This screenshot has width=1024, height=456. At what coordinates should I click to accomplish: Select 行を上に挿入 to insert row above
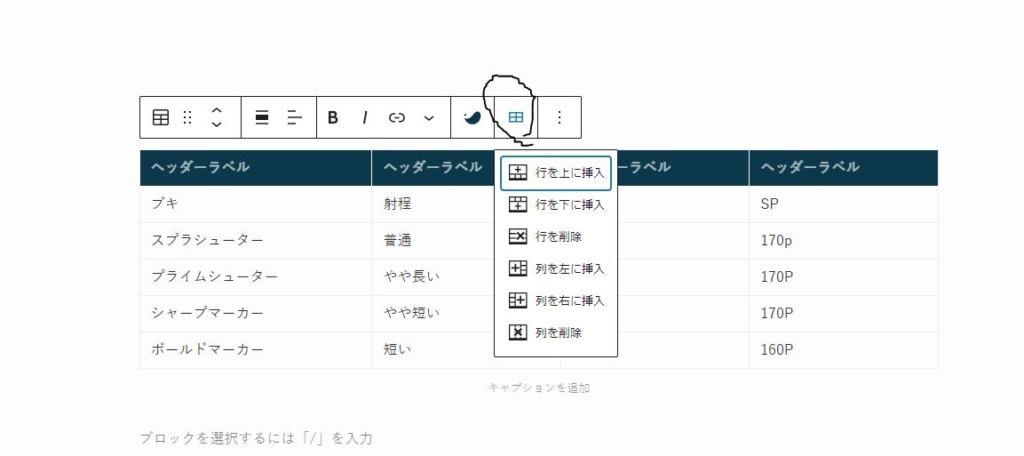556,173
